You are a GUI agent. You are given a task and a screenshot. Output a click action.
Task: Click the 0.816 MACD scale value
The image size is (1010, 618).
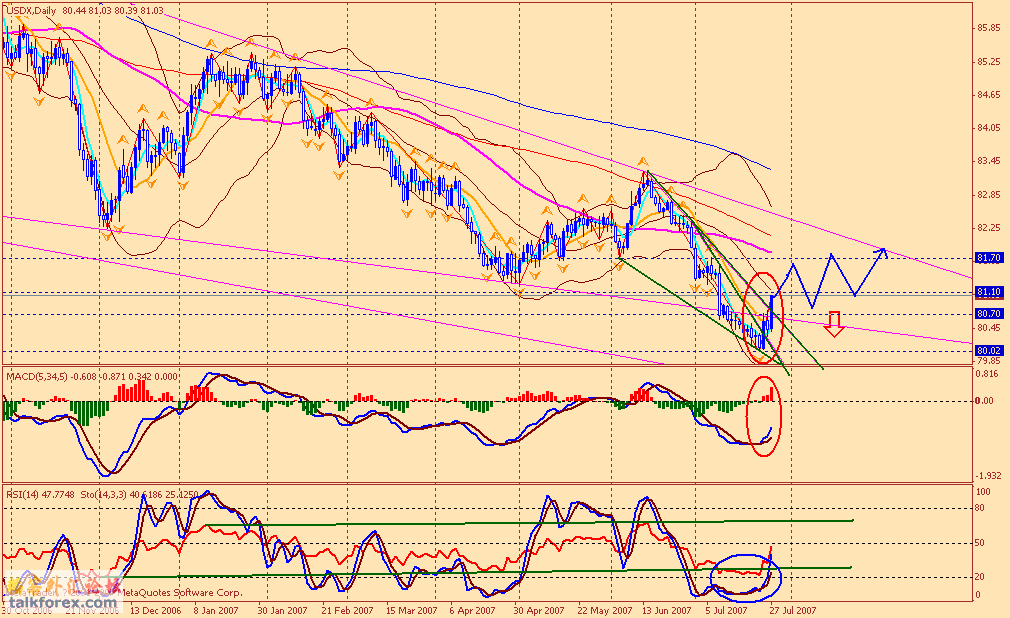coord(989,374)
